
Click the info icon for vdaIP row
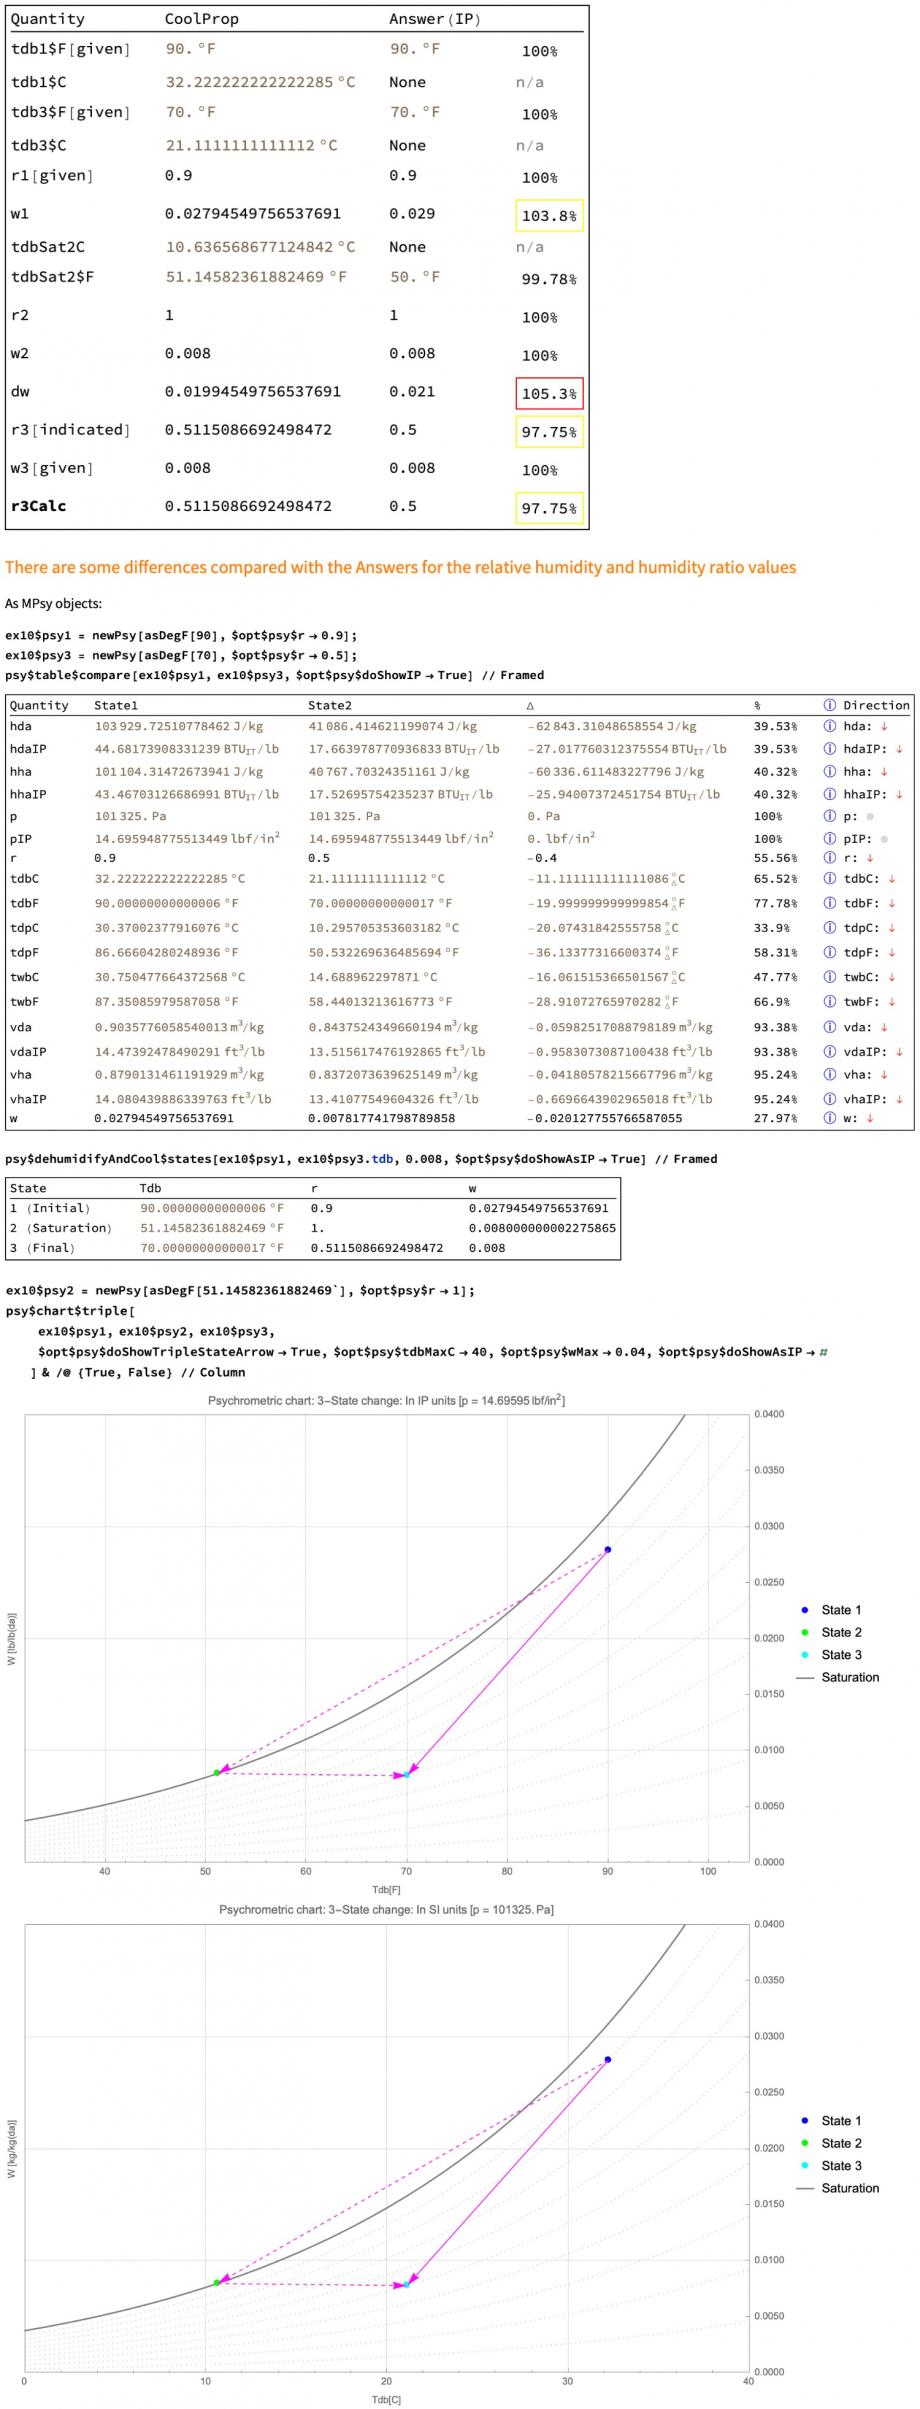point(829,1051)
